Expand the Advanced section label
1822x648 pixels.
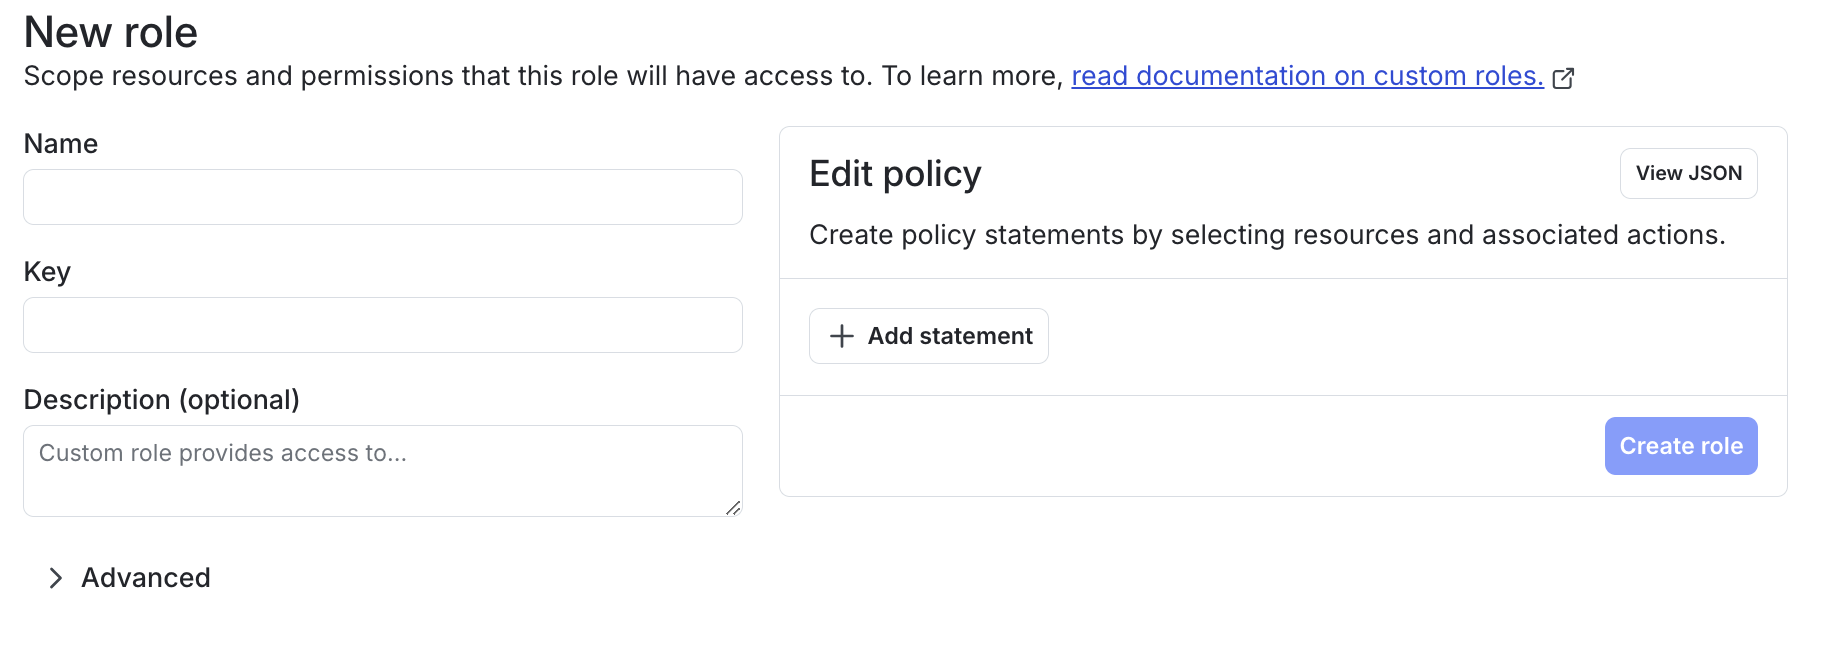click(146, 578)
